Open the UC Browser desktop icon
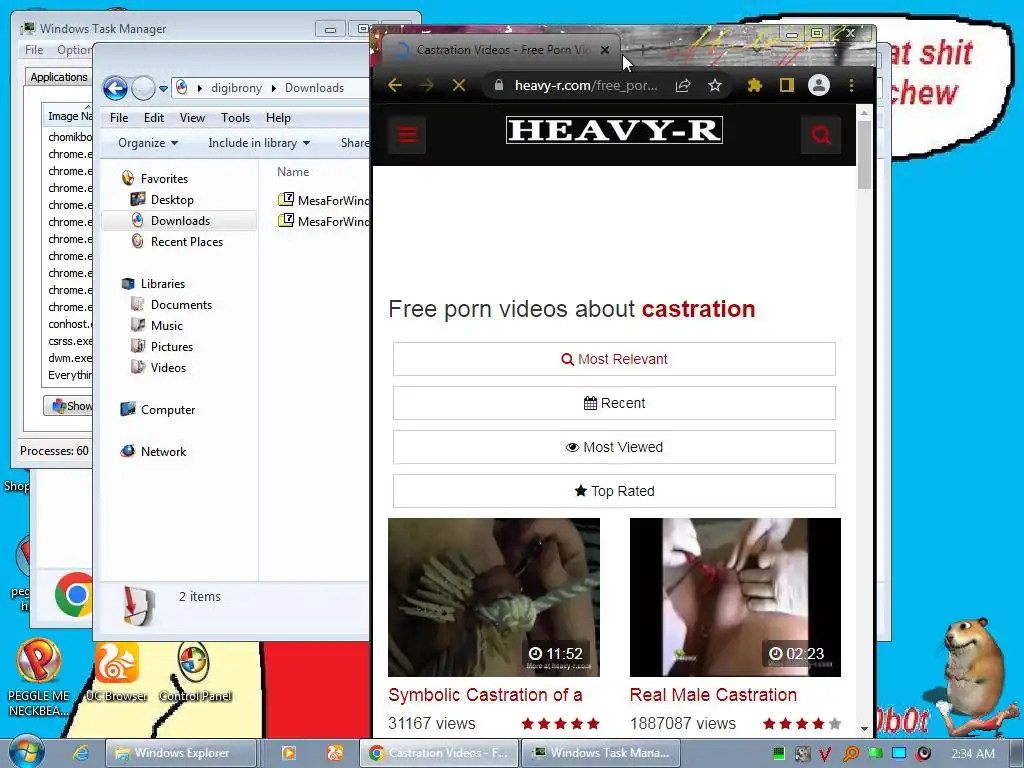This screenshot has height=768, width=1024. tap(117, 673)
